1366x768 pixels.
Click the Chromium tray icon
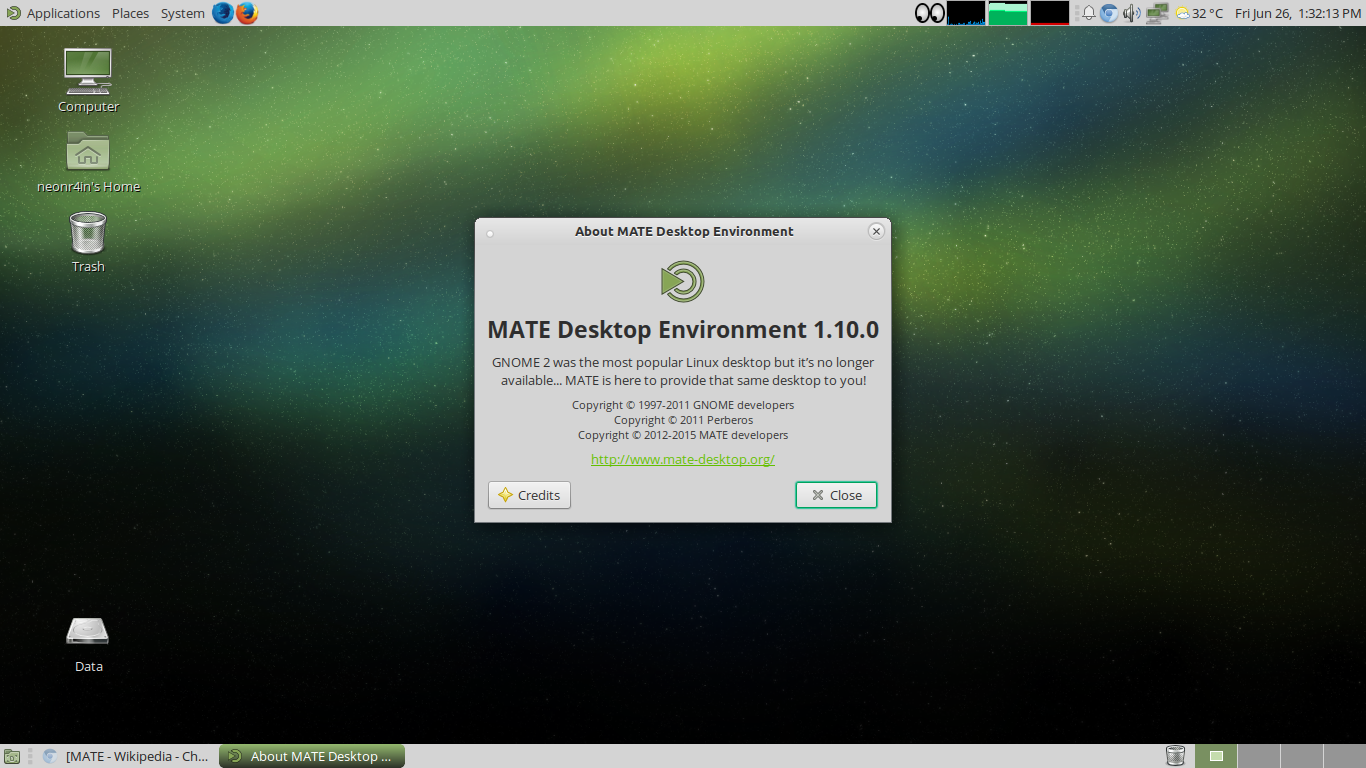pos(1109,13)
